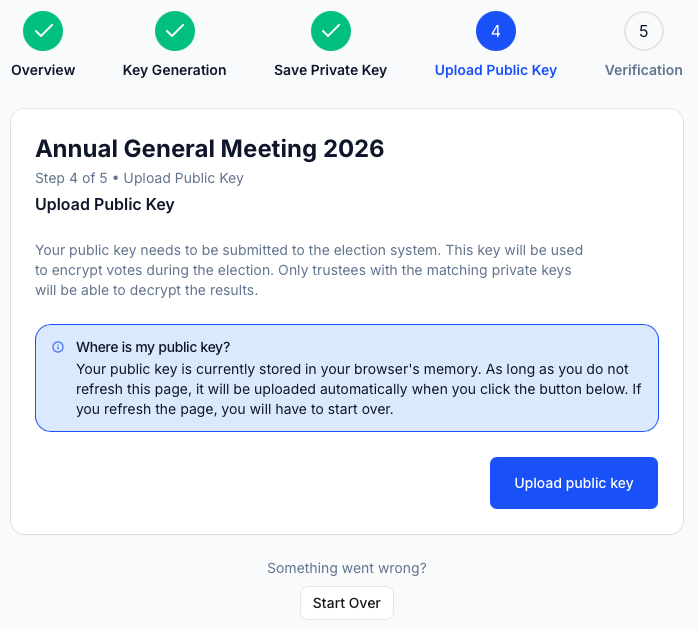Click the "Where is my public key?" title
698x631 pixels.
(x=153, y=347)
